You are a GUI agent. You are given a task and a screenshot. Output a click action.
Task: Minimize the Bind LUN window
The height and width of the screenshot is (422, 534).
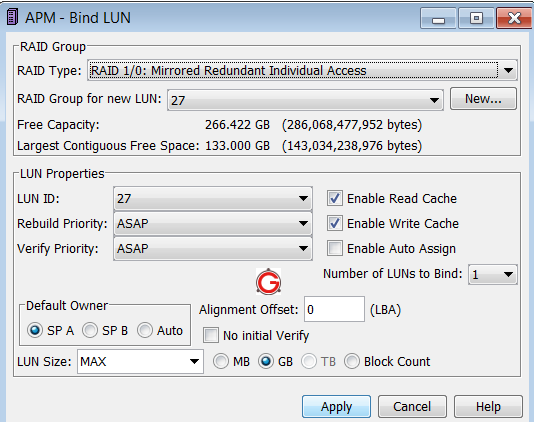(x=438, y=18)
